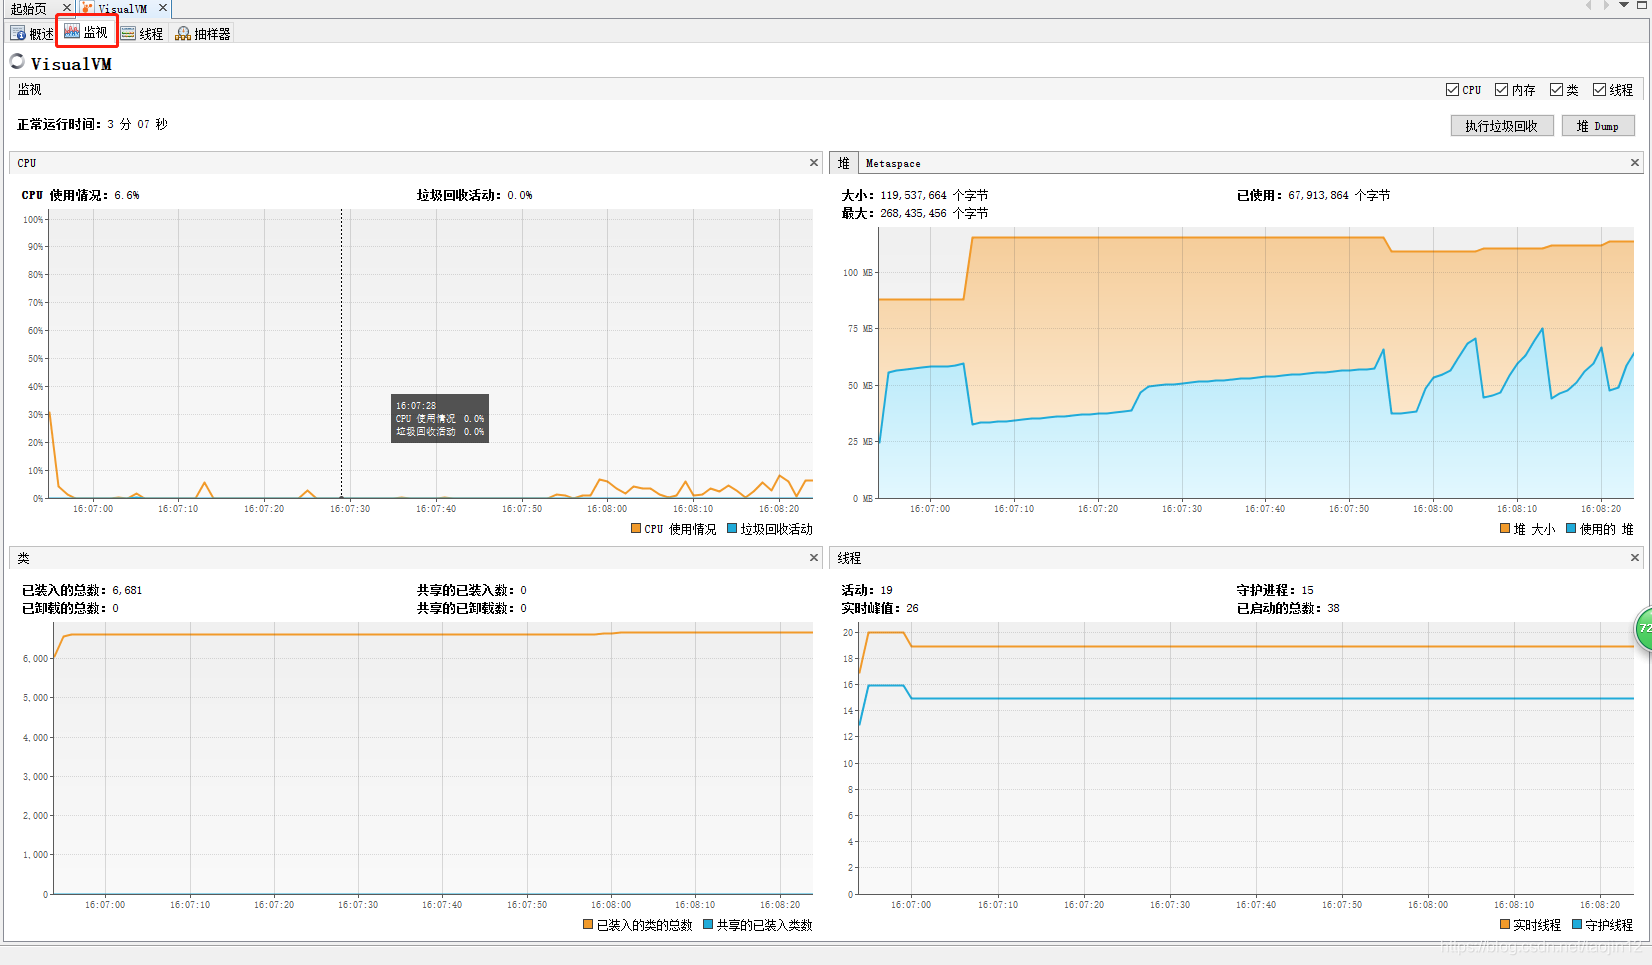
Task: Uncheck the 类 classes checkbox
Action: pyautogui.click(x=1556, y=90)
